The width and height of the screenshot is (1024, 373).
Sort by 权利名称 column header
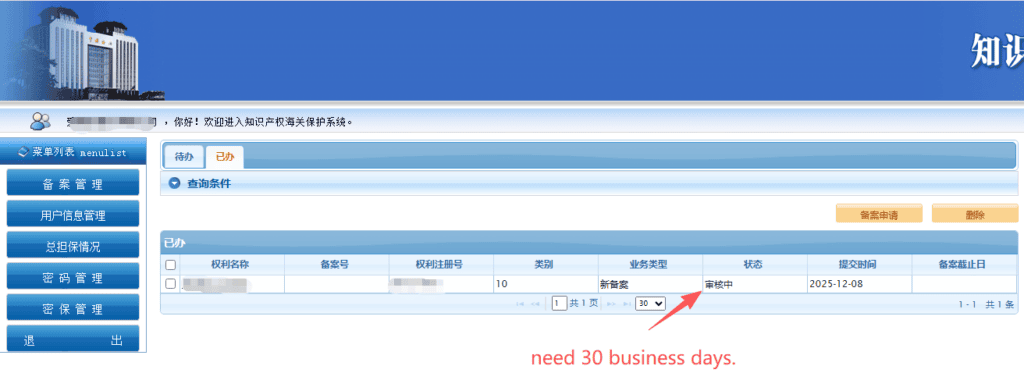[x=230, y=265]
